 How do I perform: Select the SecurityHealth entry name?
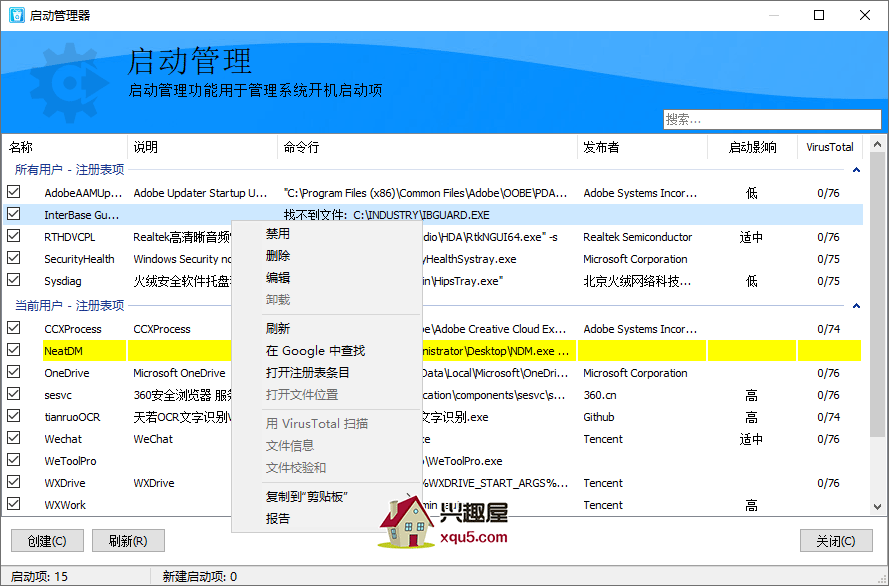[79, 259]
